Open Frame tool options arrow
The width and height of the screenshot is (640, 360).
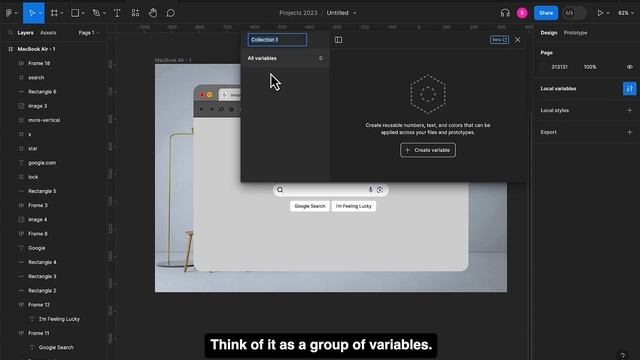(62, 13)
